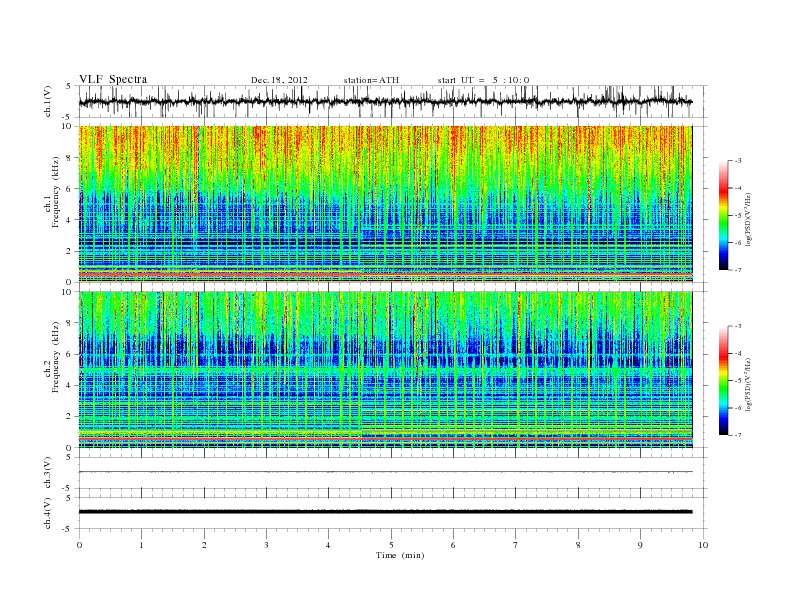Select the "Dec. 18, 2012" date text
The image size is (792, 612).
click(x=279, y=80)
